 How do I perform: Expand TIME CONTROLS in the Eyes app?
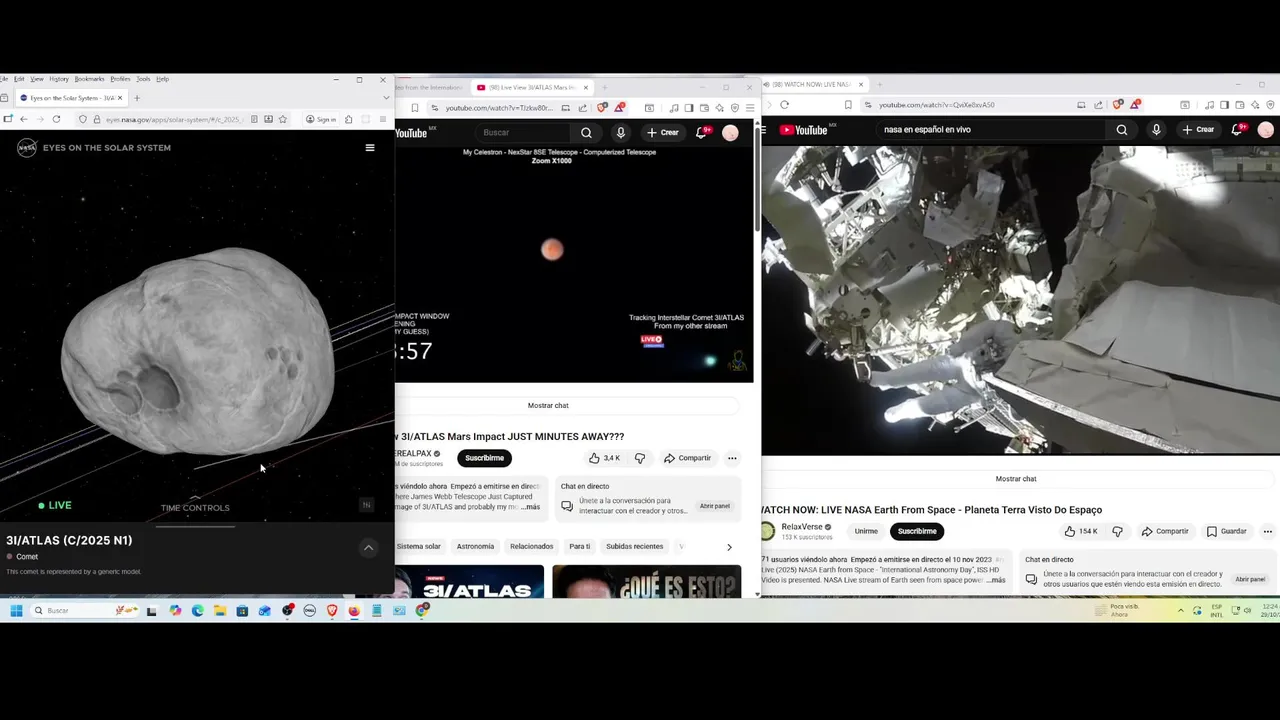click(x=195, y=506)
